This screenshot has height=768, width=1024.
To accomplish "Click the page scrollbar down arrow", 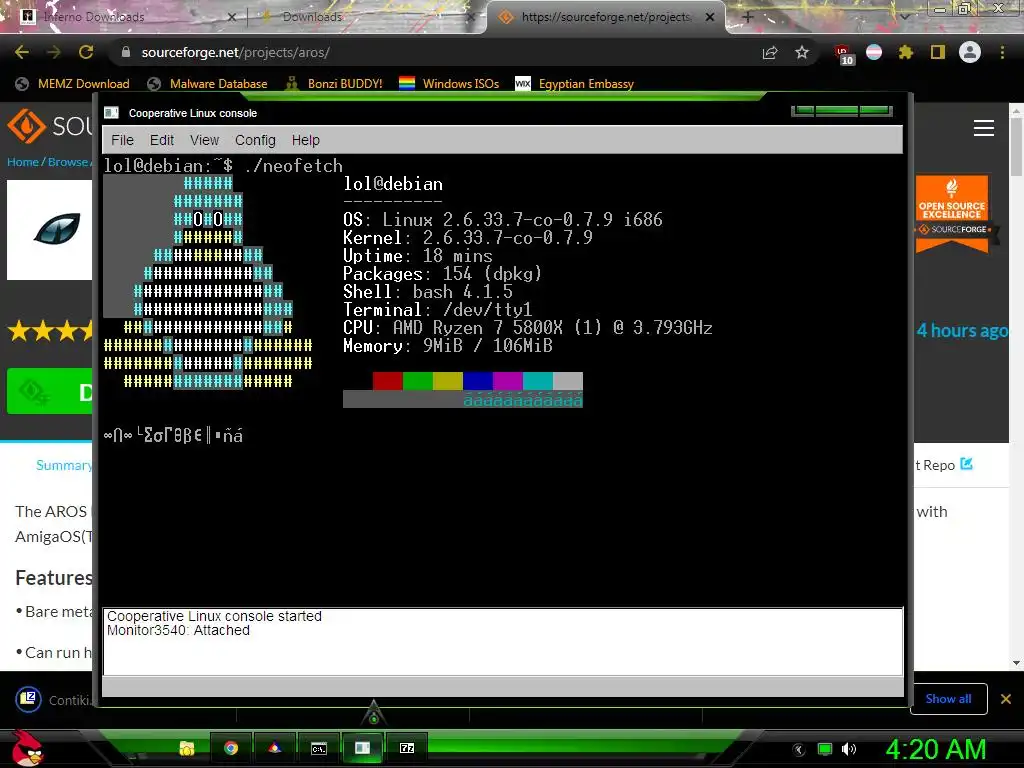I will click(1016, 663).
